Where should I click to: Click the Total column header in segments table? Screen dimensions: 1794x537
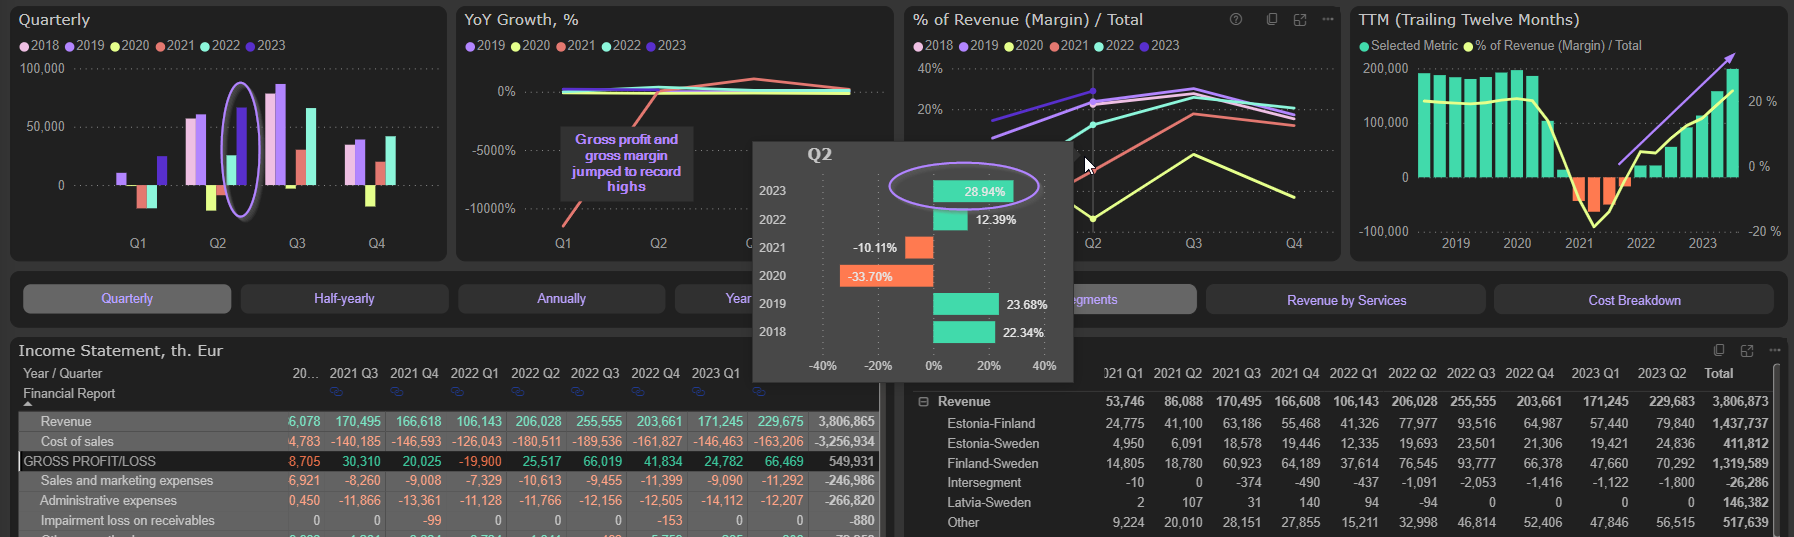coord(1718,373)
